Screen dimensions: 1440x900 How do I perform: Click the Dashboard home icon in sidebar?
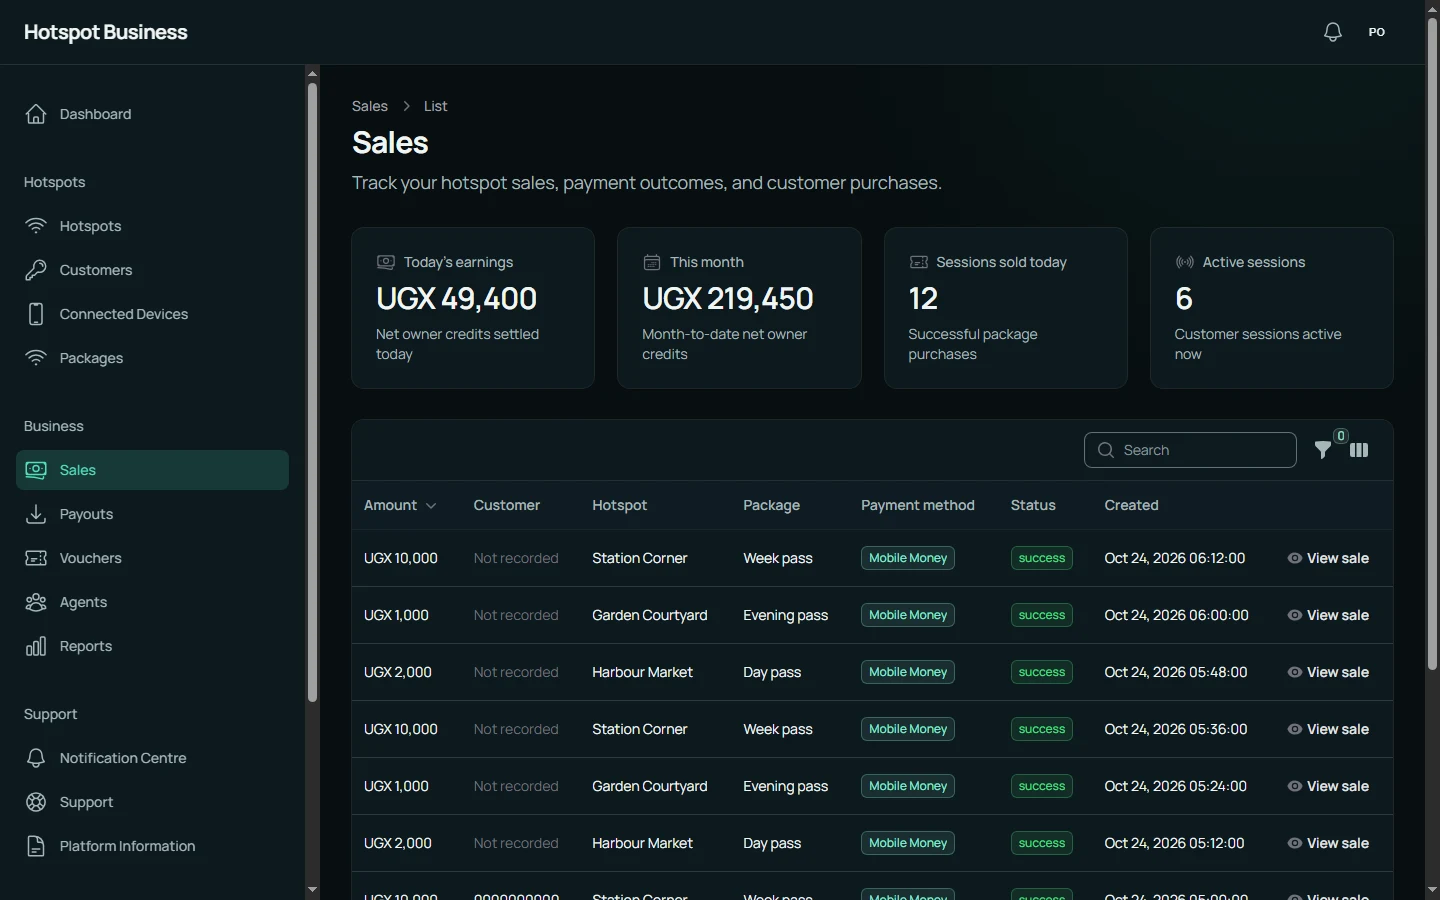tap(36, 114)
